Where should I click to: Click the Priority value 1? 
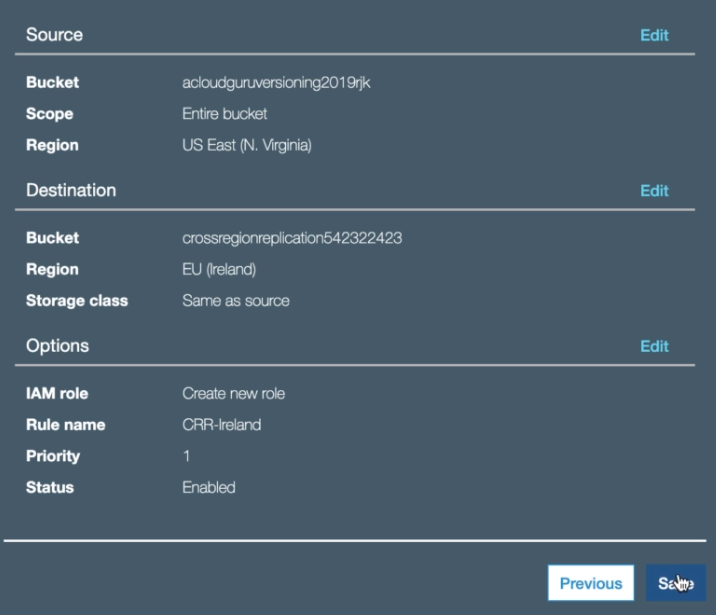(186, 456)
